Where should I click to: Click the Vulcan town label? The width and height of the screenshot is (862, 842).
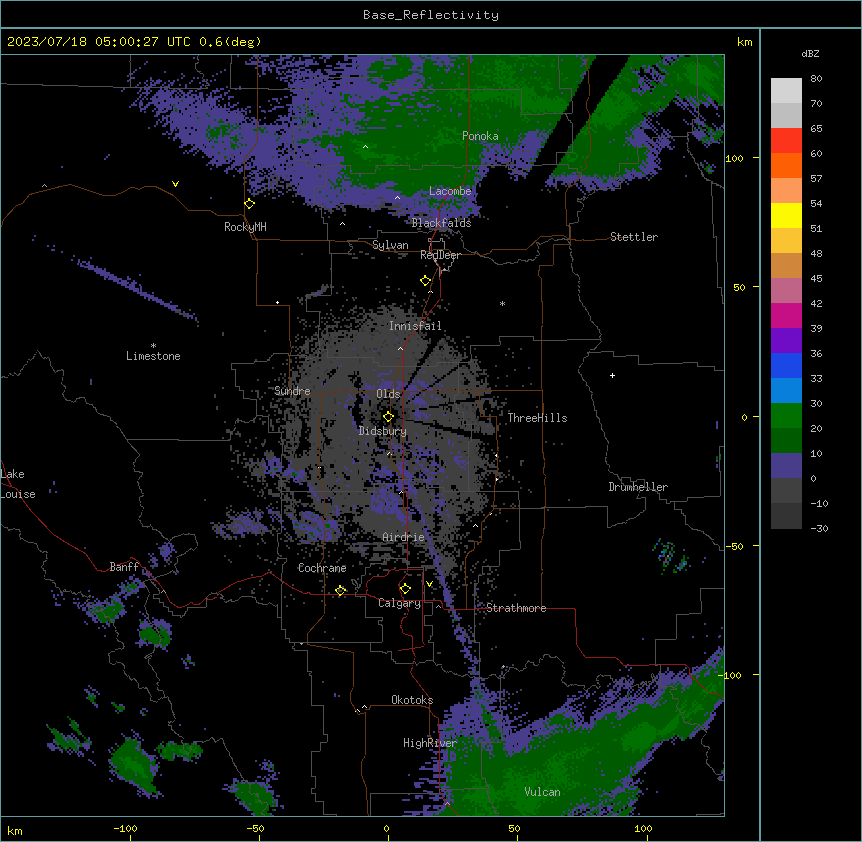coord(542,792)
